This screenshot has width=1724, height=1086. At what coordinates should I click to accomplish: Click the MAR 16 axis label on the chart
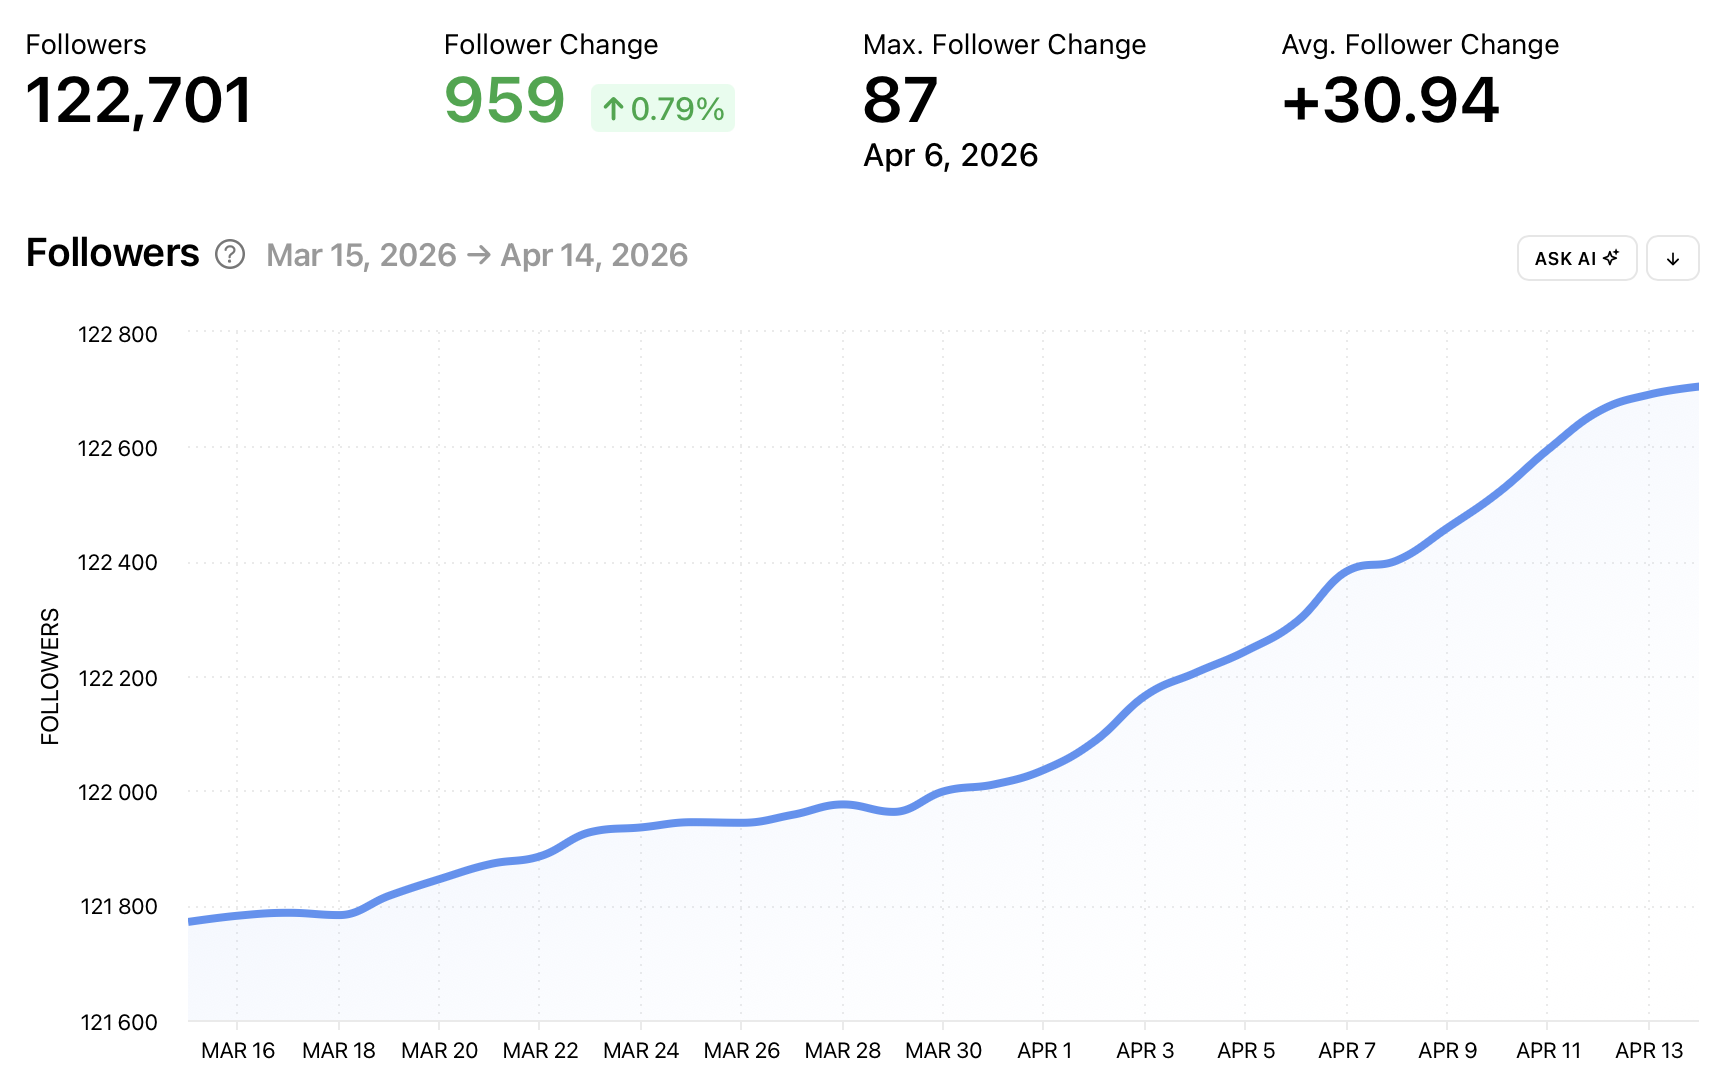point(238,1050)
